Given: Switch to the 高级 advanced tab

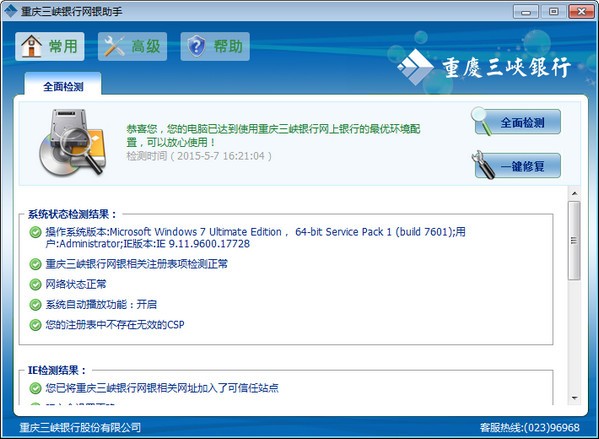Looking at the screenshot, I should (132, 47).
